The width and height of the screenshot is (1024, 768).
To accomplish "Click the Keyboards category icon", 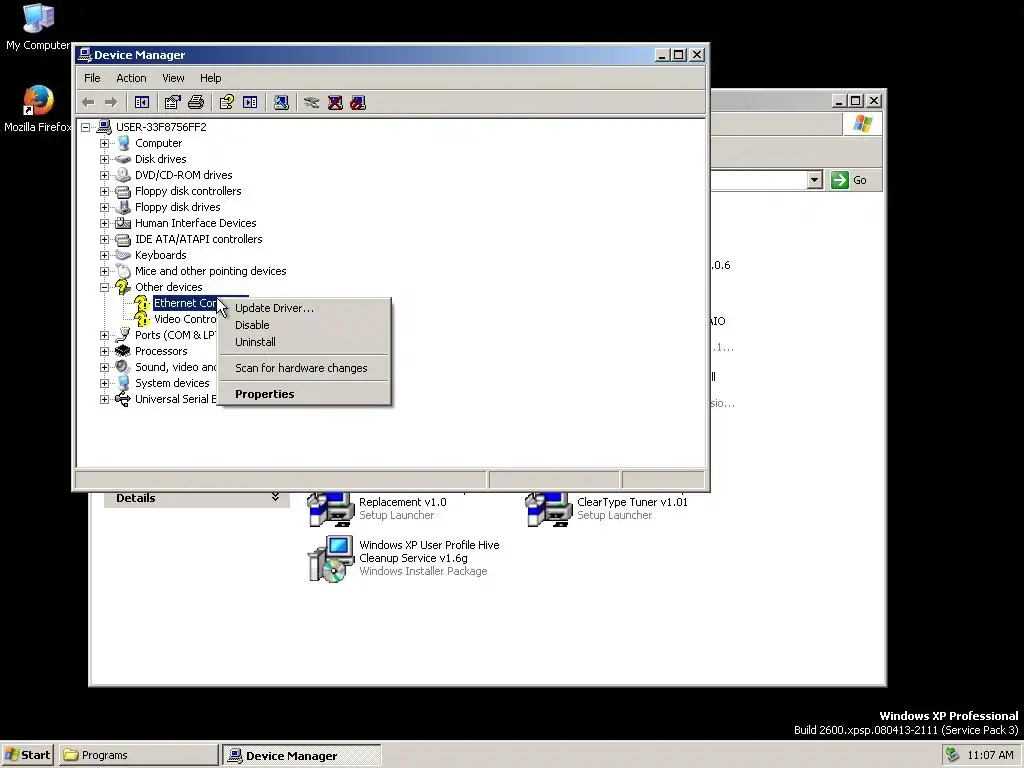I will click(x=123, y=255).
